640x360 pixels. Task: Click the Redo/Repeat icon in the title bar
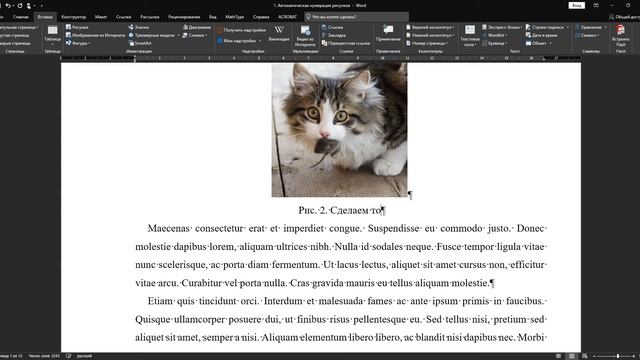20,6
